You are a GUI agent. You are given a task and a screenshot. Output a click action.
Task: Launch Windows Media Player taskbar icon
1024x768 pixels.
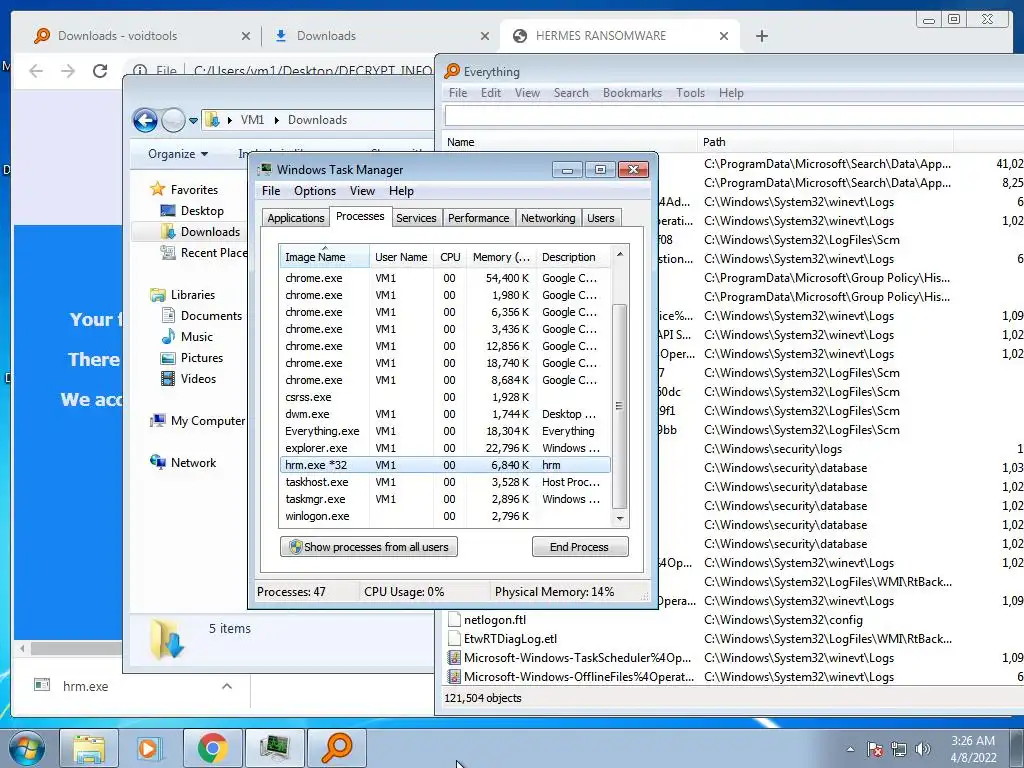point(148,748)
